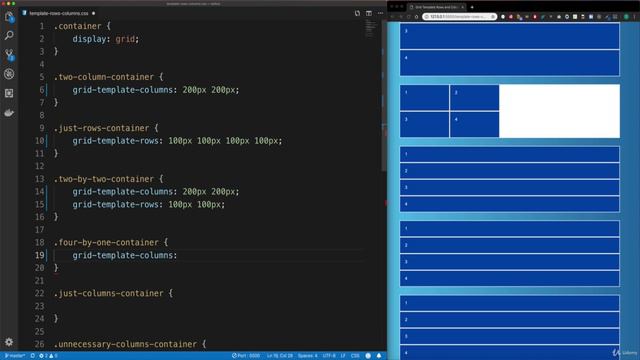This screenshot has height=360, width=640.
Task: Click the feedback smiley in the status bar
Action: click(x=368, y=356)
